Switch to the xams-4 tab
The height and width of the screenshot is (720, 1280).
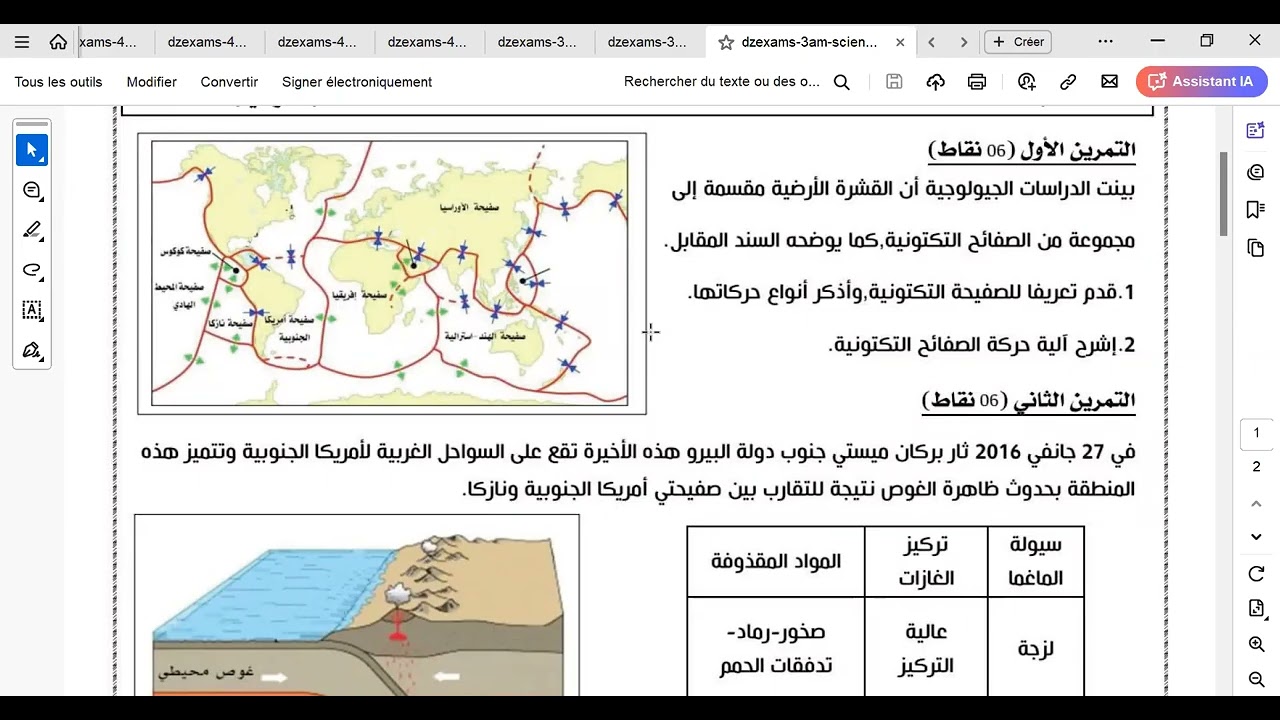[110, 42]
